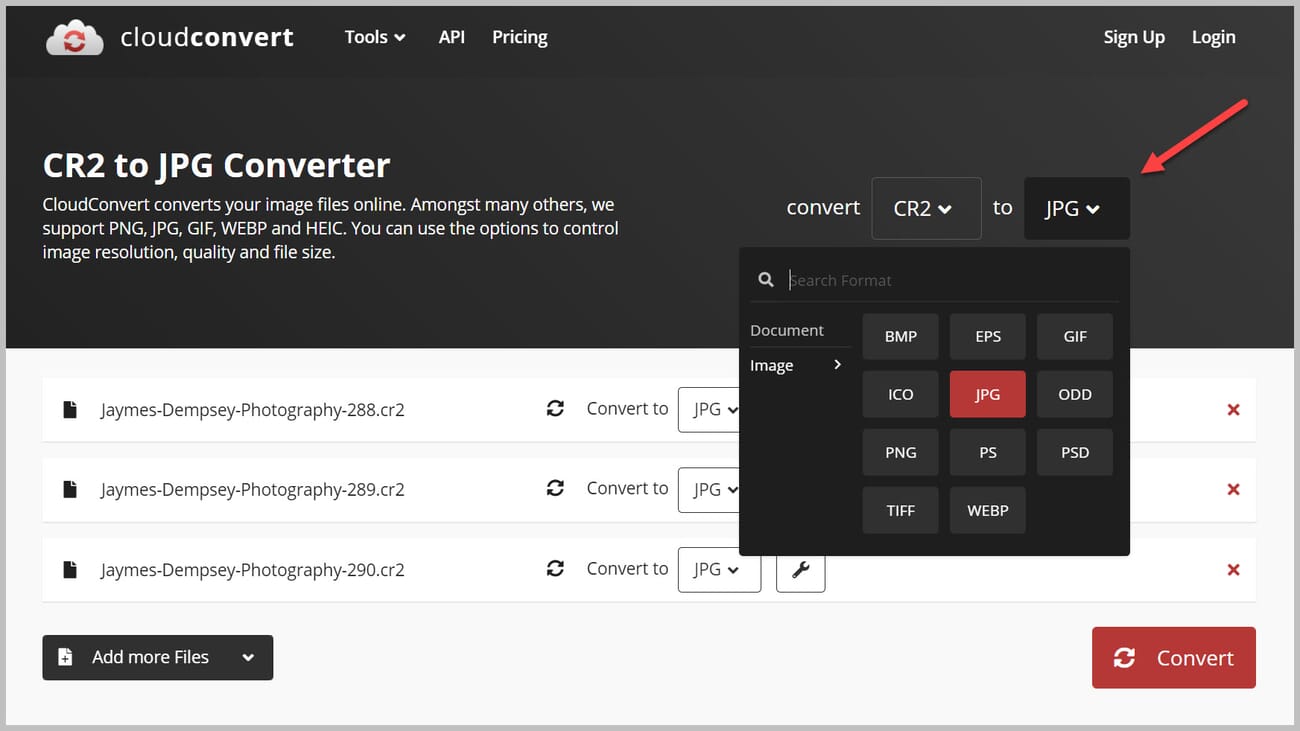
Task: Open the CR2 input format dropdown
Action: (925, 208)
